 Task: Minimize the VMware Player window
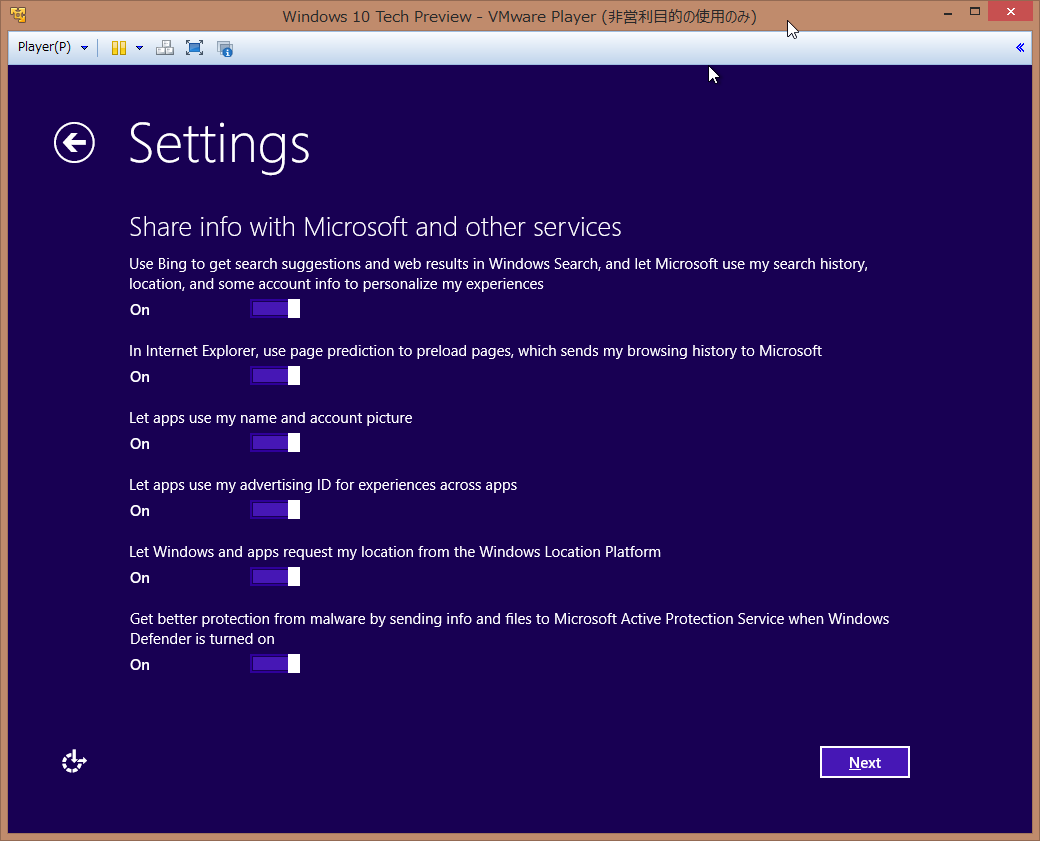(x=946, y=11)
